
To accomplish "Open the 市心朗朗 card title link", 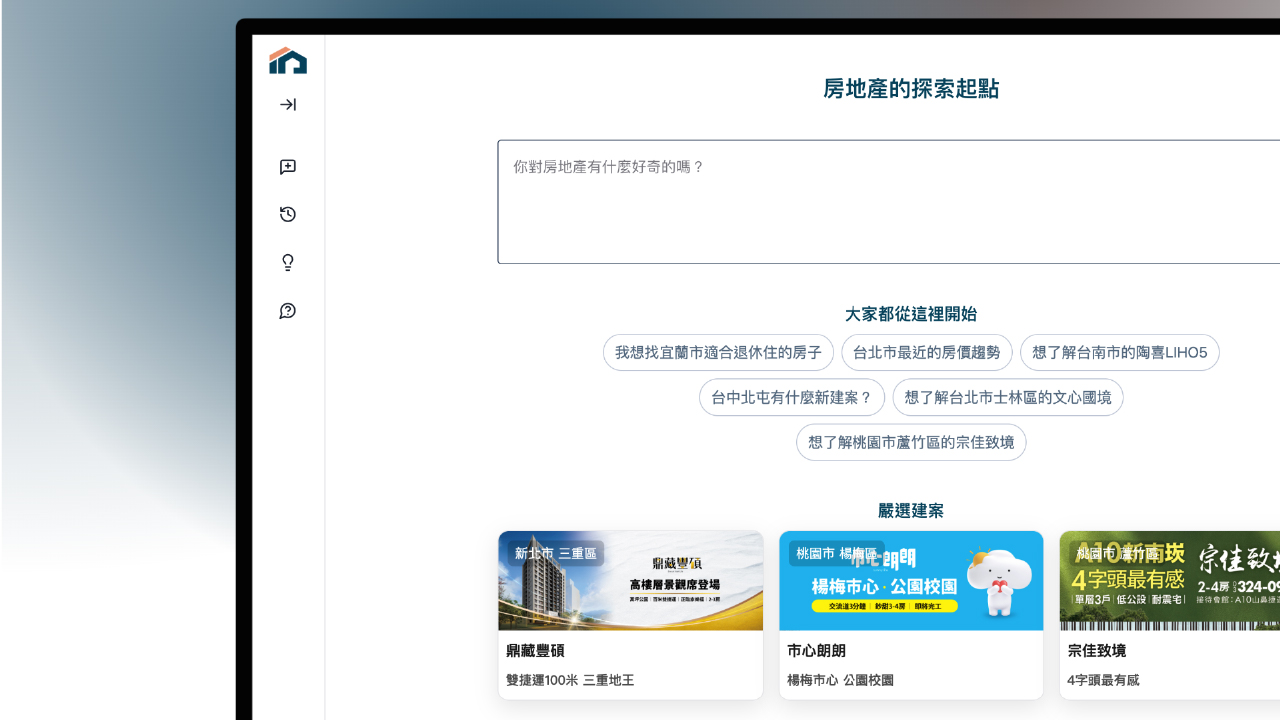I will pyautogui.click(x=816, y=651).
